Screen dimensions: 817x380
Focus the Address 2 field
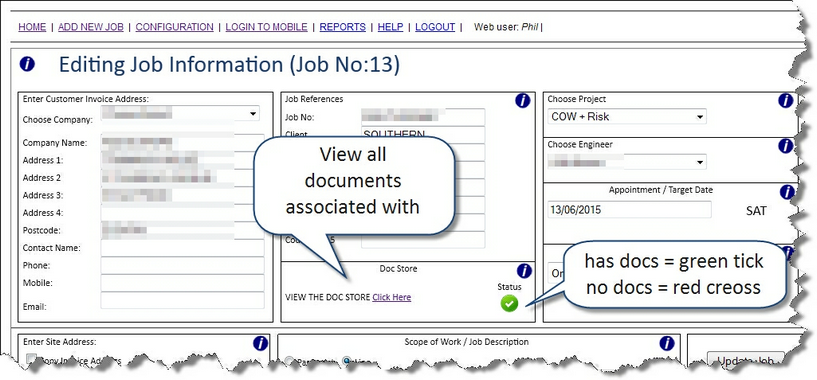tap(182, 177)
